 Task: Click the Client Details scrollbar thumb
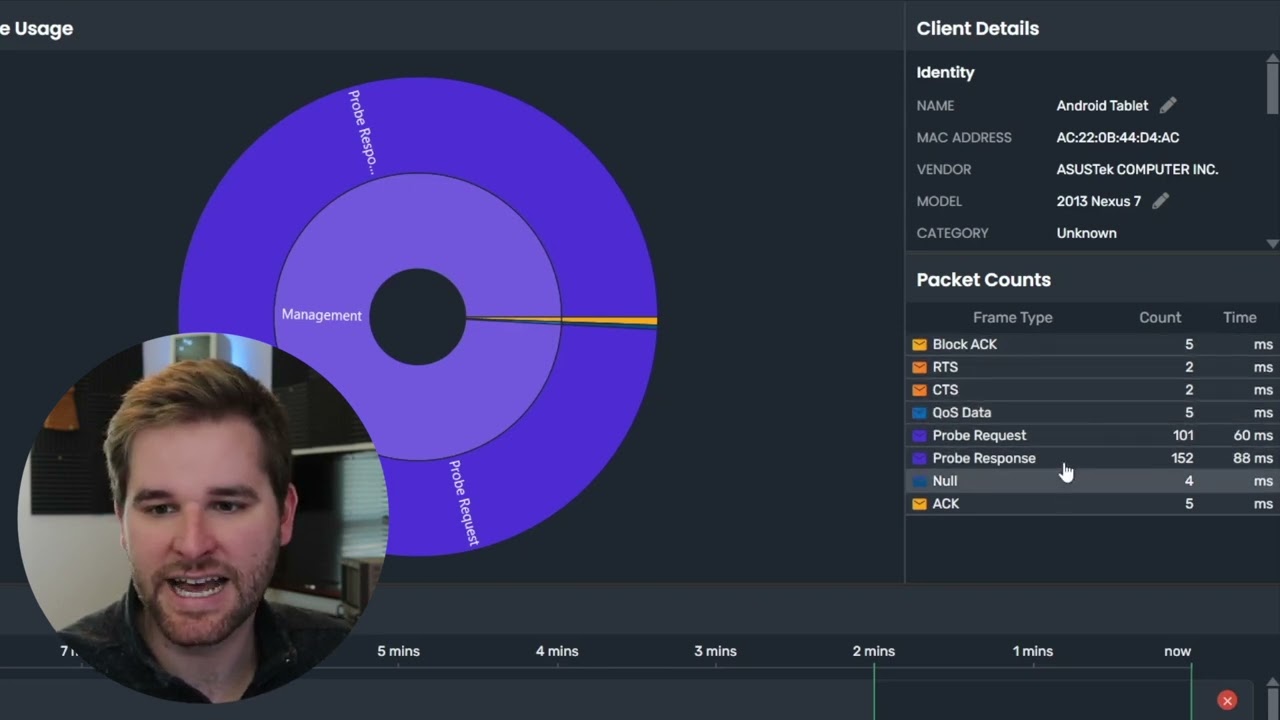1272,90
